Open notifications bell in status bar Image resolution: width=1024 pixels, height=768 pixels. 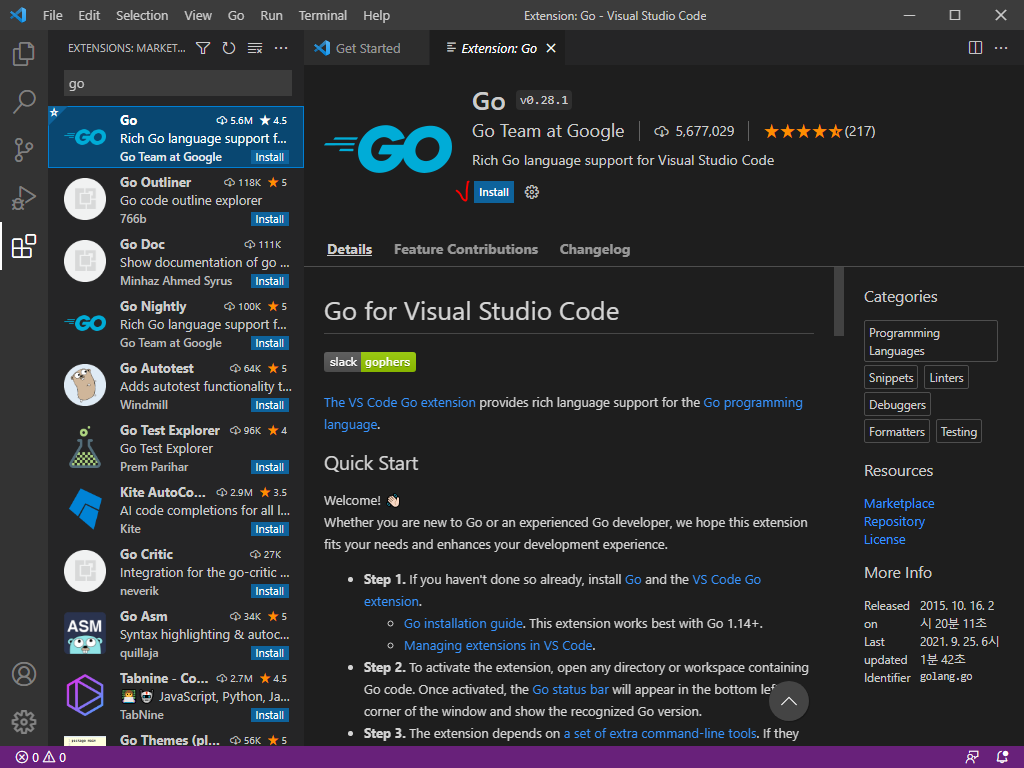(1002, 758)
